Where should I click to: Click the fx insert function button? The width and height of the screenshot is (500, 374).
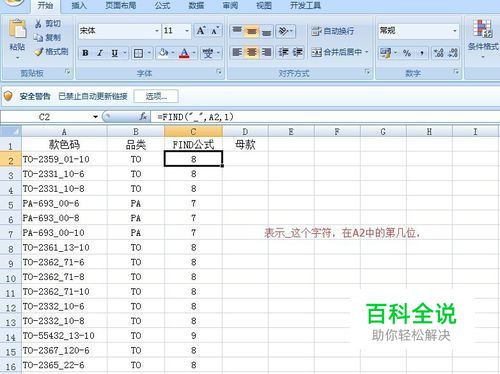coord(143,117)
